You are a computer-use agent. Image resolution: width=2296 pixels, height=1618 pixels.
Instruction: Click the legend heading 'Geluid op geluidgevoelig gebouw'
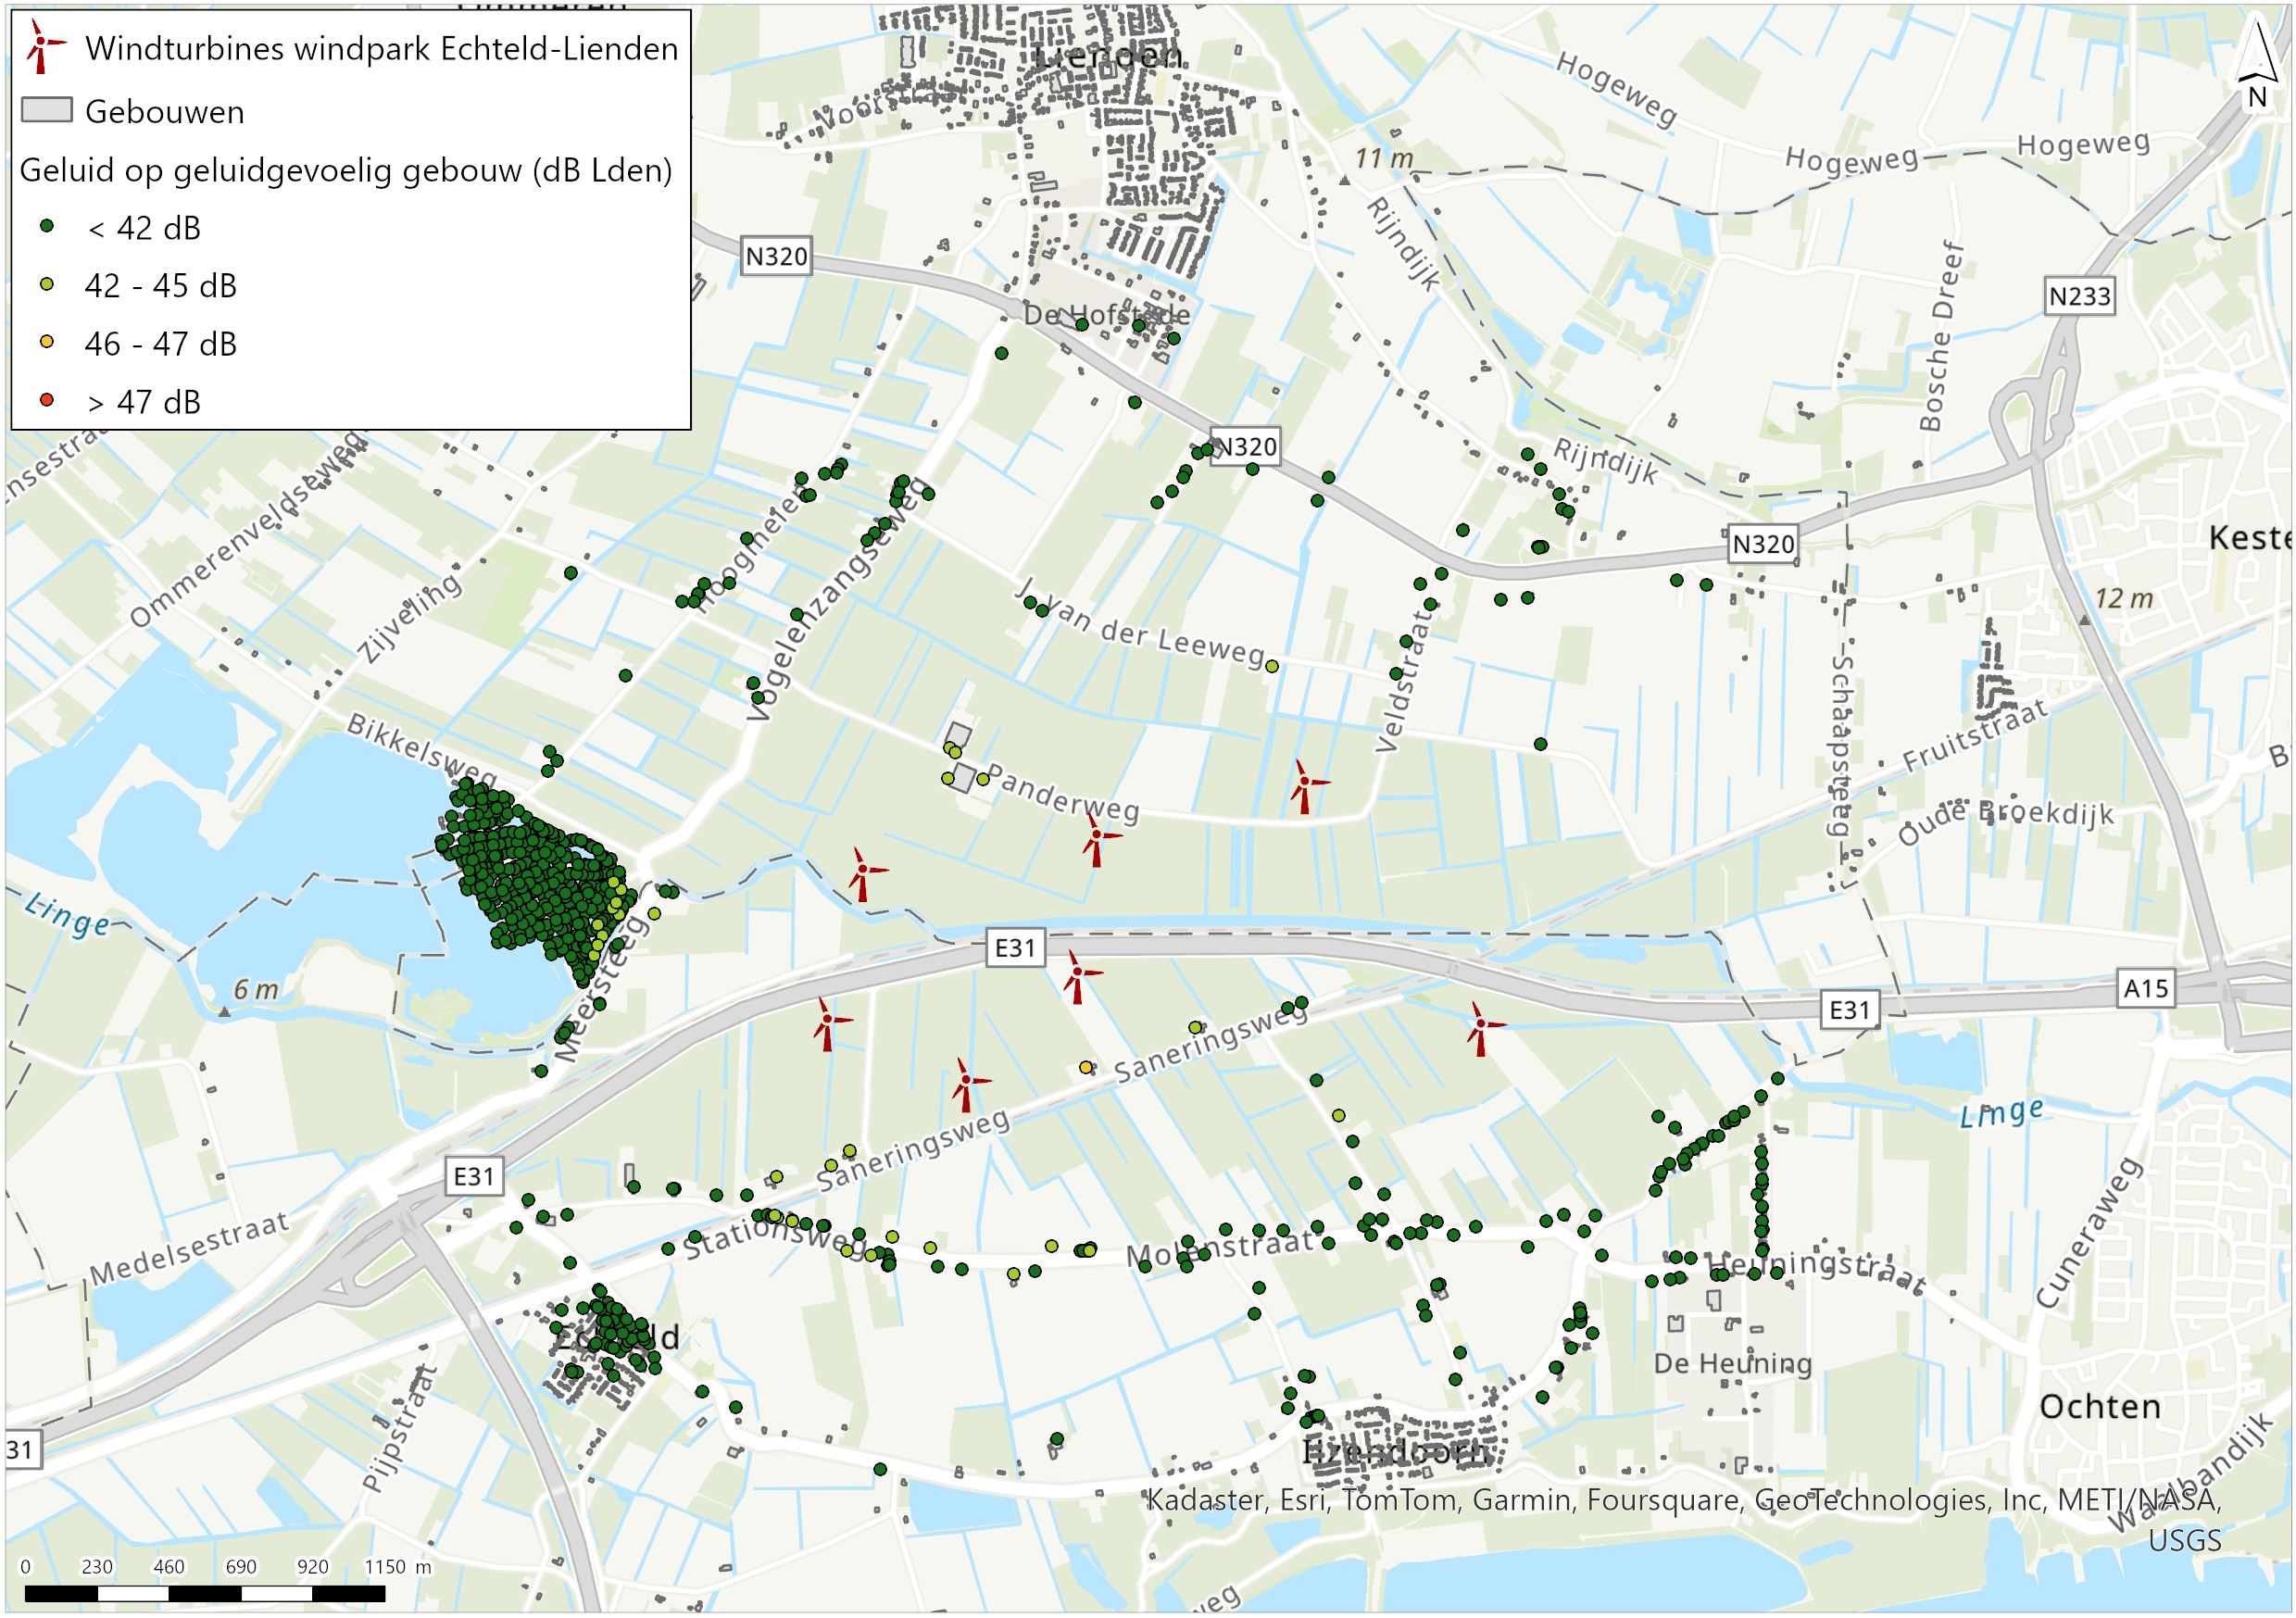[x=345, y=170]
